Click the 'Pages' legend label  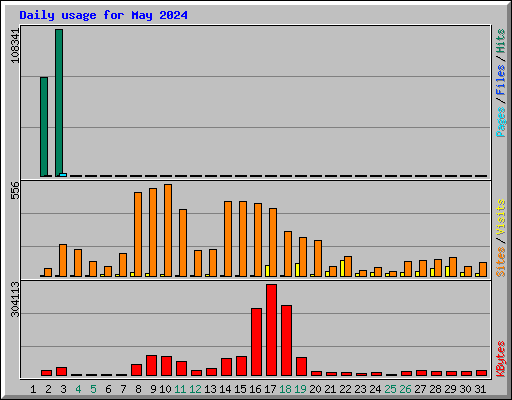[501, 122]
